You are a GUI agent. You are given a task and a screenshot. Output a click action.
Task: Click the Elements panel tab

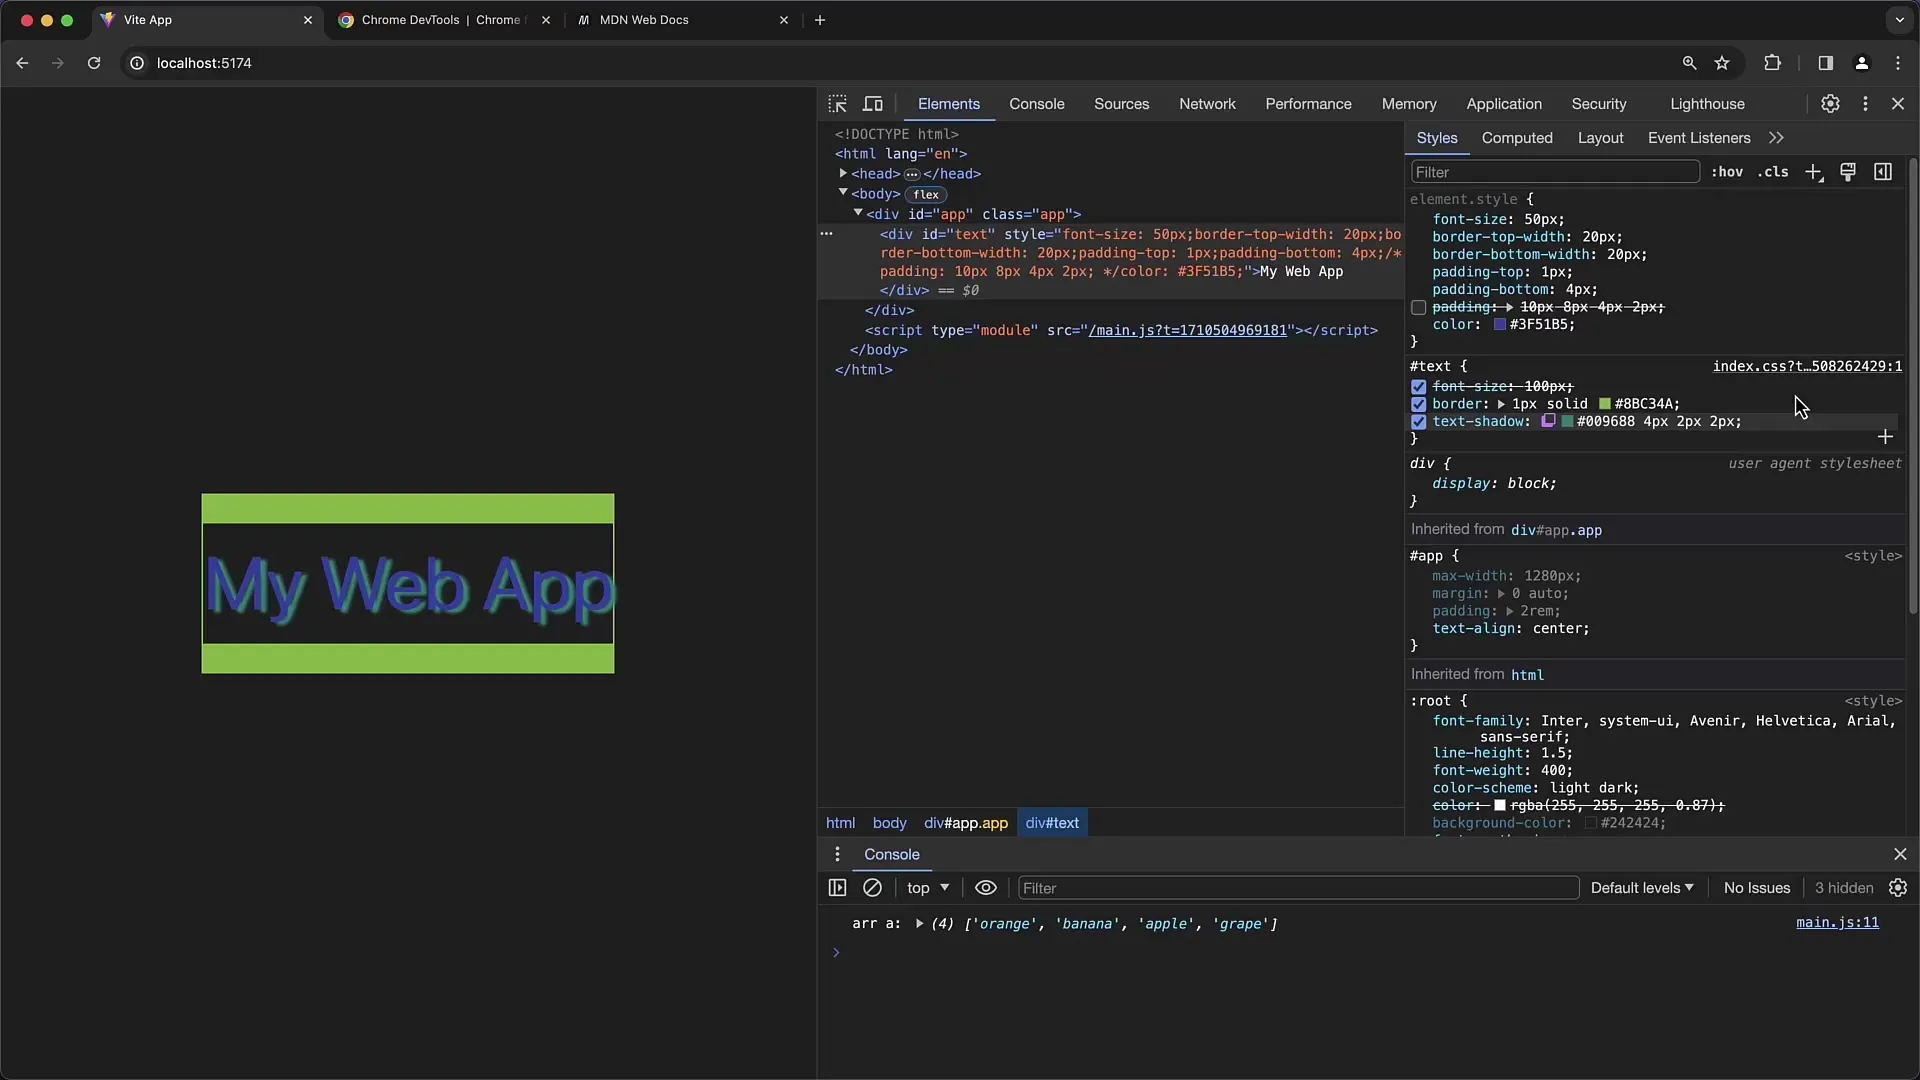coord(948,103)
